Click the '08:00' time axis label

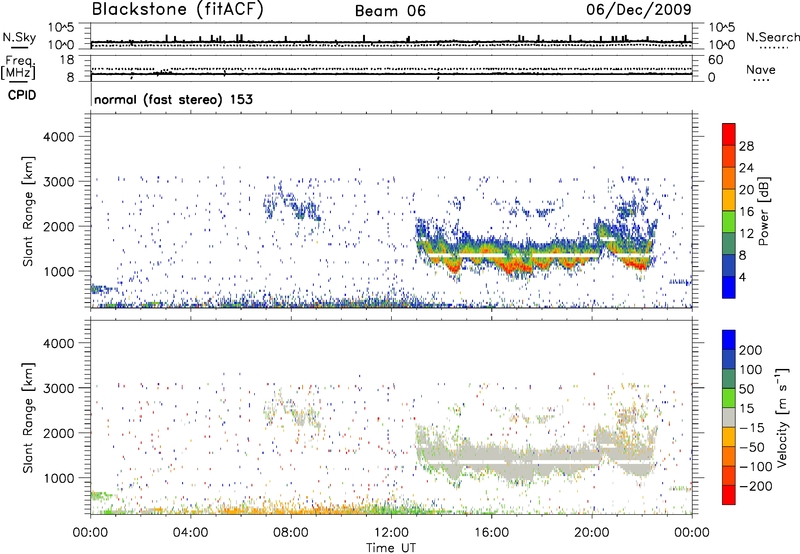(x=291, y=533)
